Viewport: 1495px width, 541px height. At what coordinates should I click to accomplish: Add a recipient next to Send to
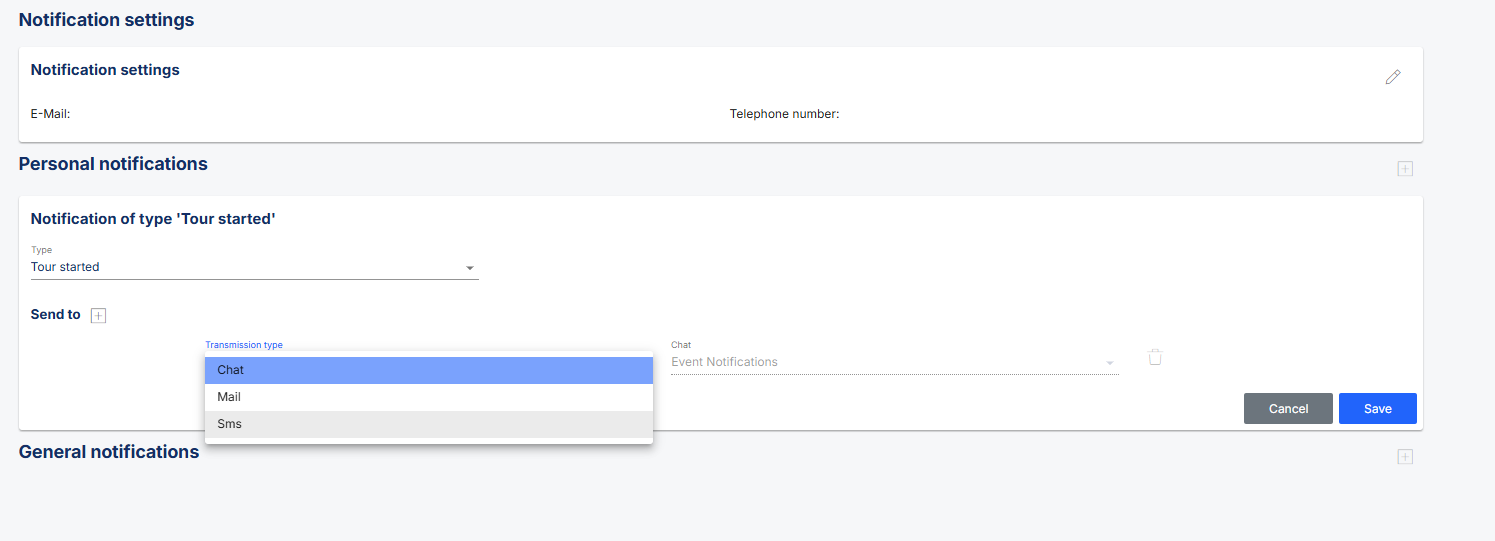coord(98,316)
